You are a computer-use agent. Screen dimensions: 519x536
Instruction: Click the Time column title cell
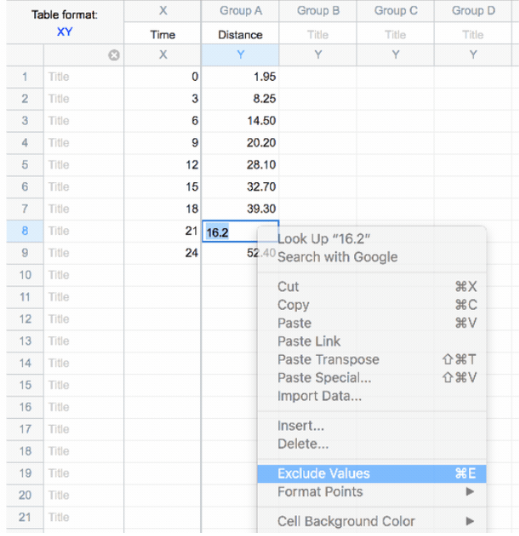point(163,34)
